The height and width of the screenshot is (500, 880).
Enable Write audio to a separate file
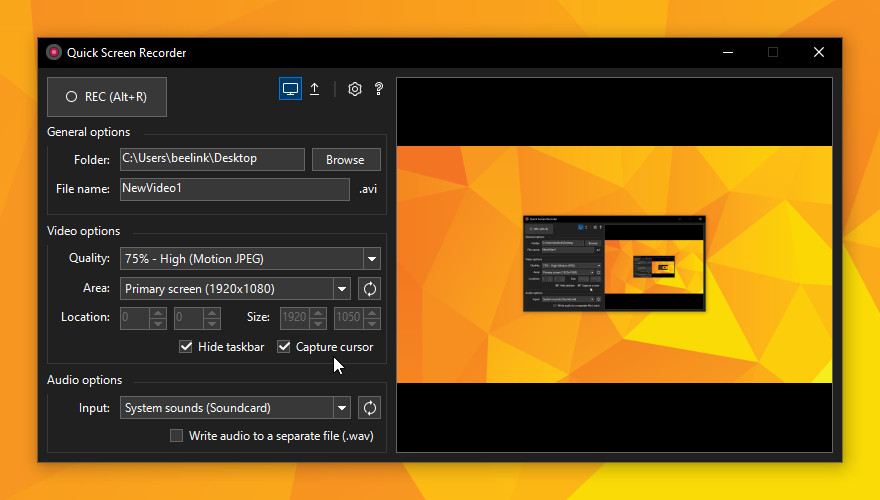(176, 435)
